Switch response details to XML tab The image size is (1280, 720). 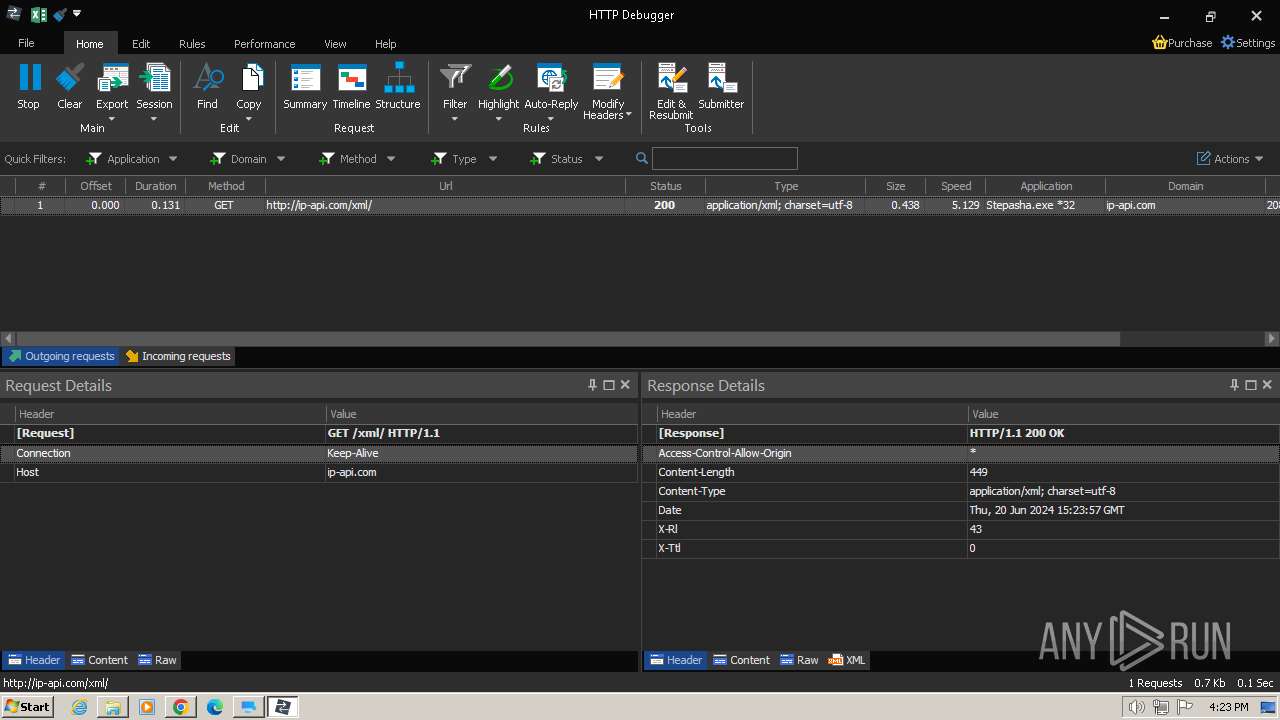847,660
